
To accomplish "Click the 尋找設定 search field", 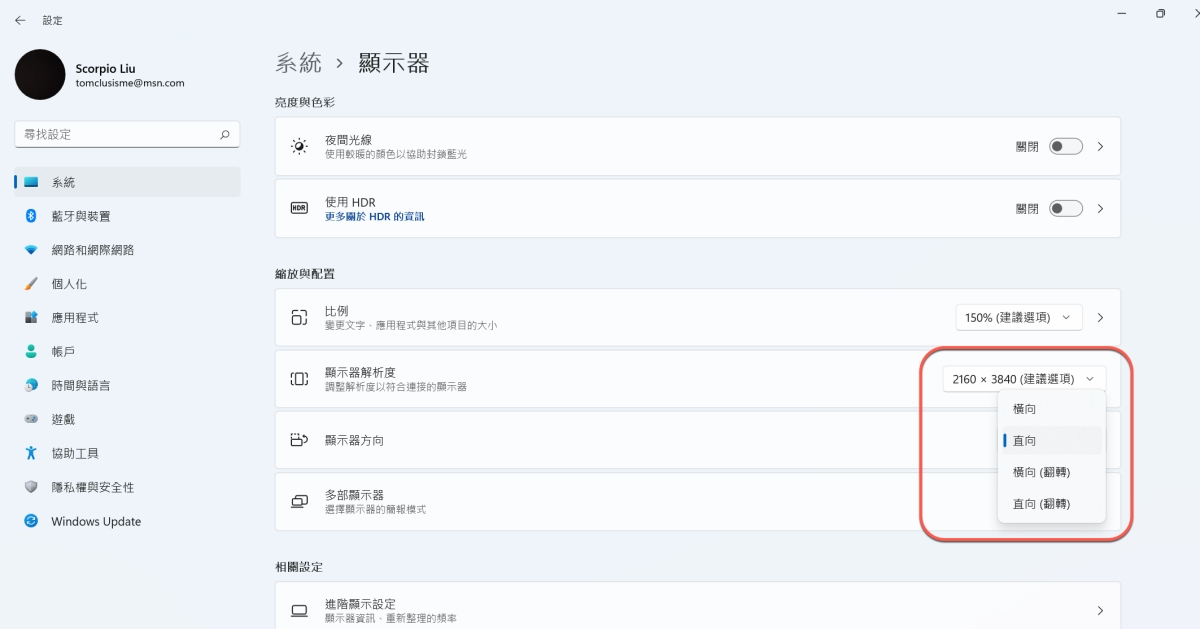I will click(x=128, y=134).
